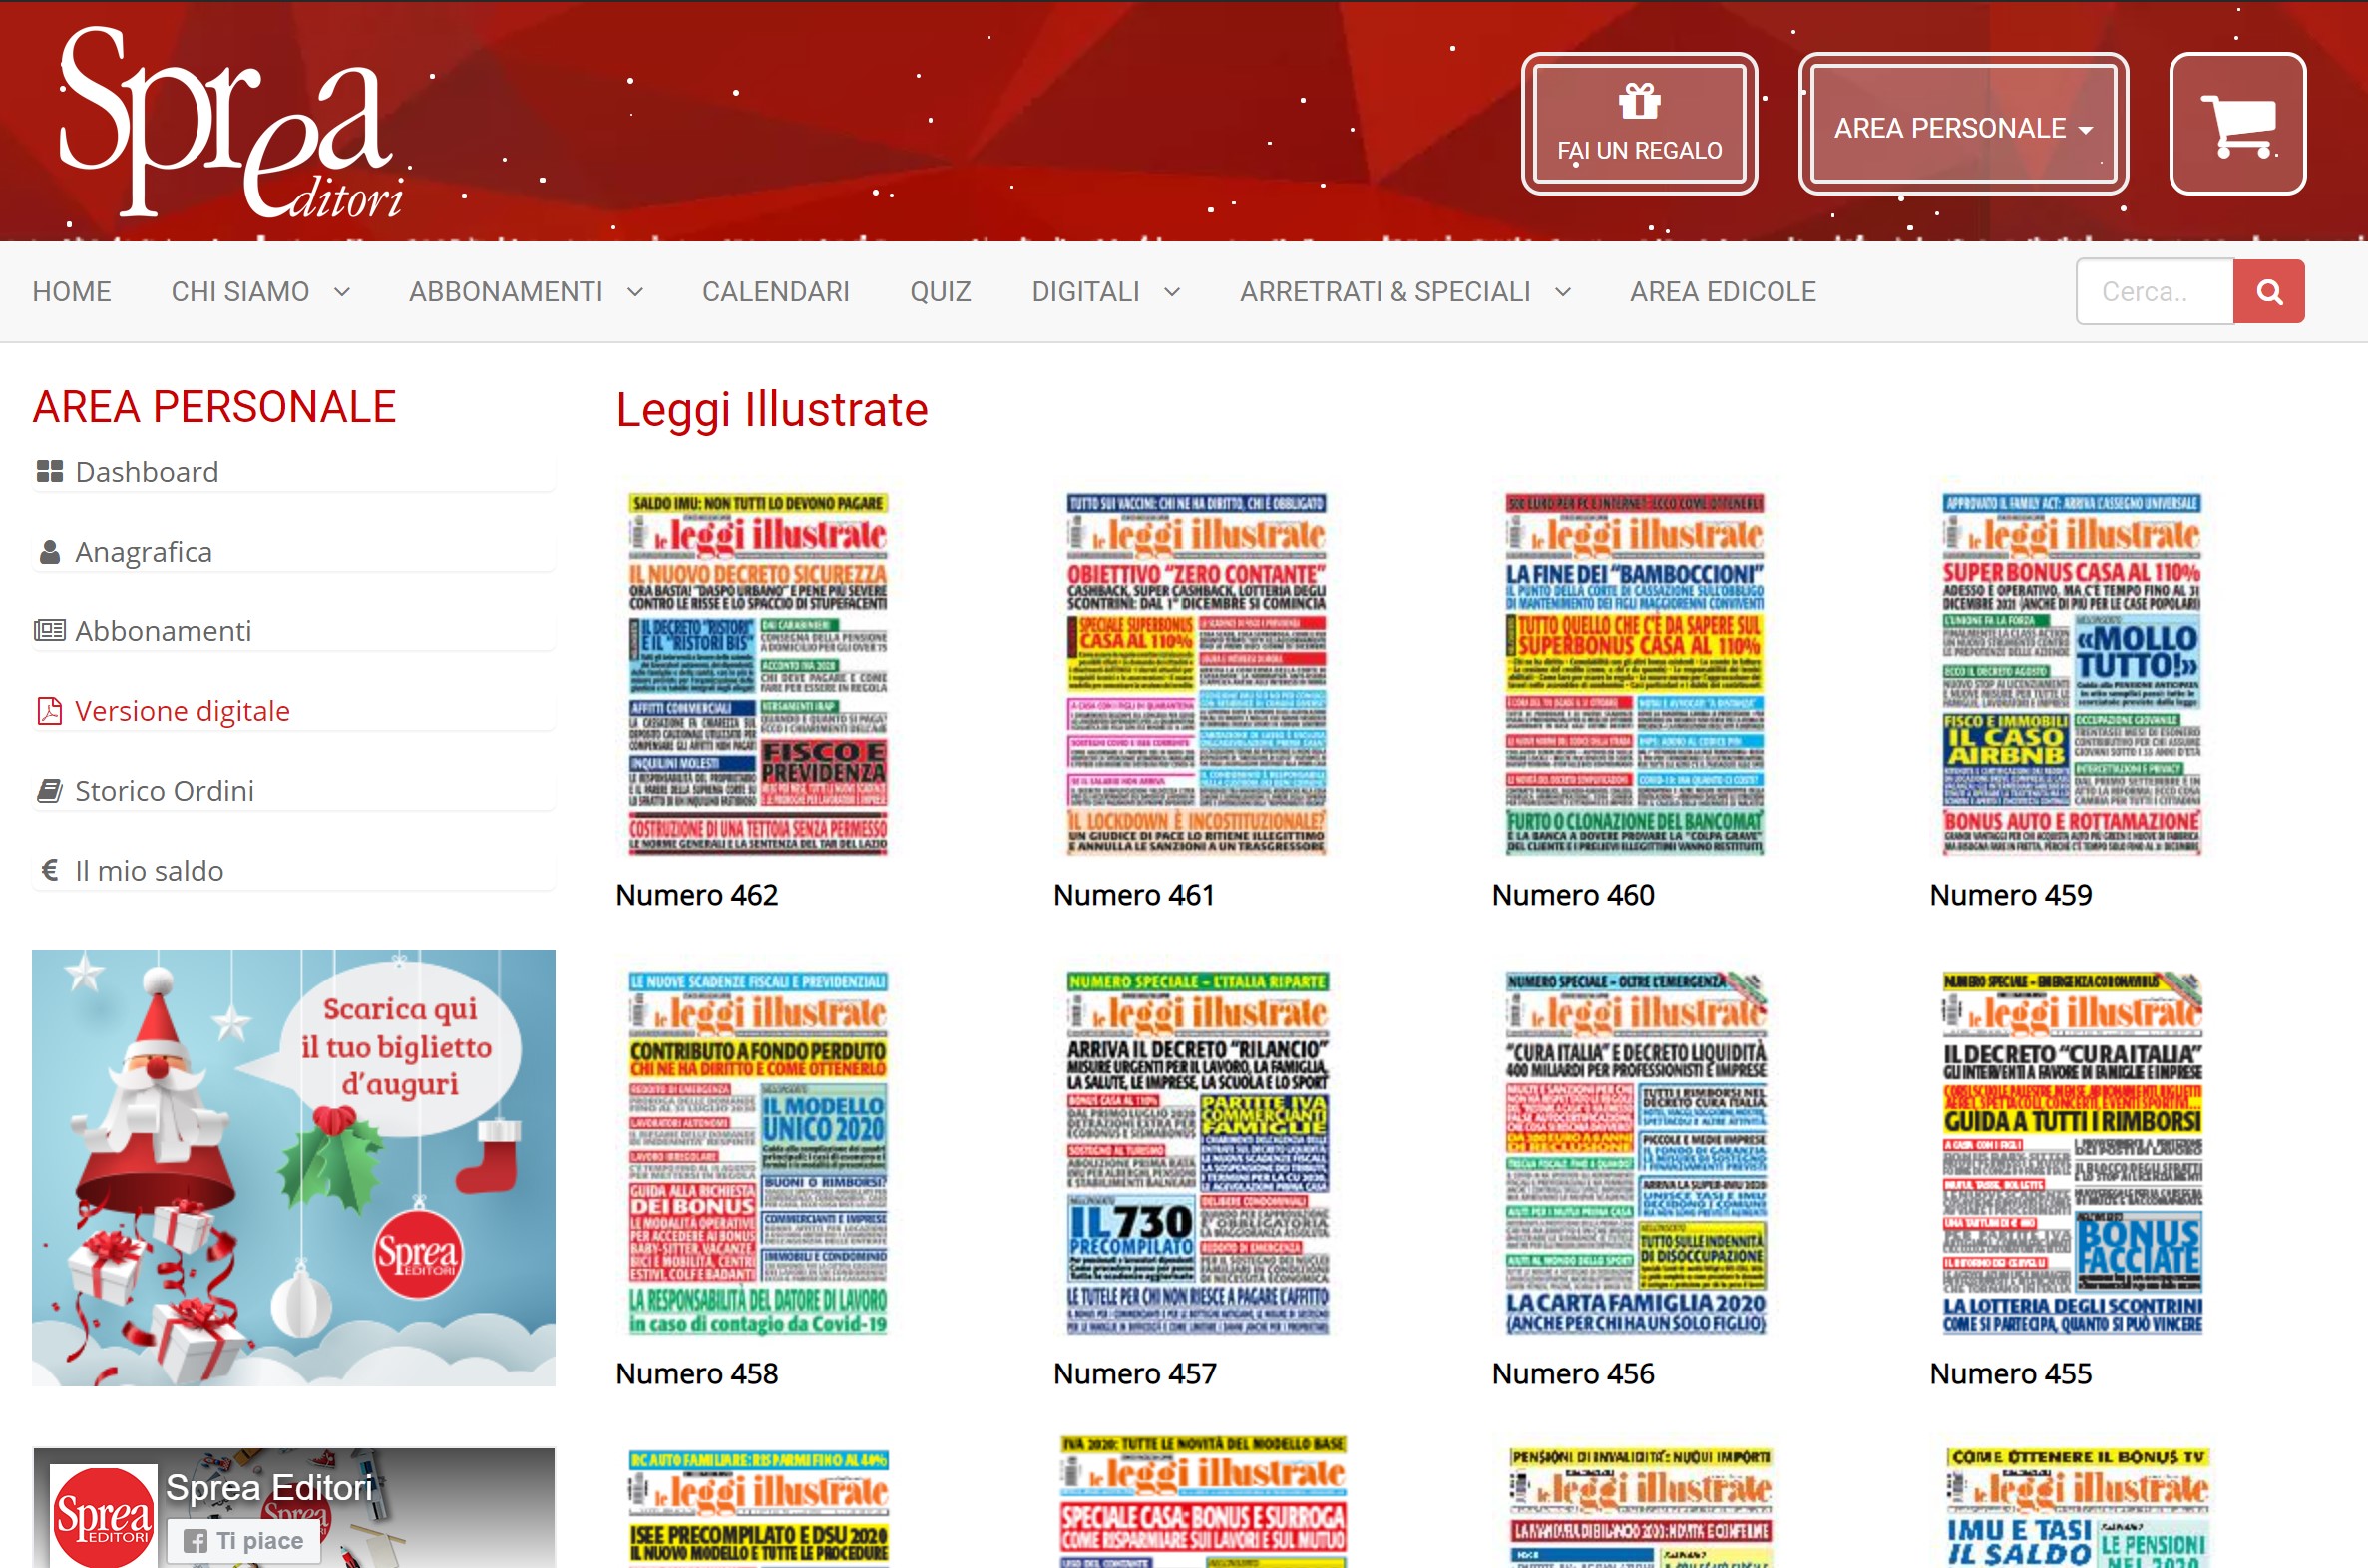
Task: Click the Sprea Editori Facebook page avatar
Action: [x=104, y=1517]
